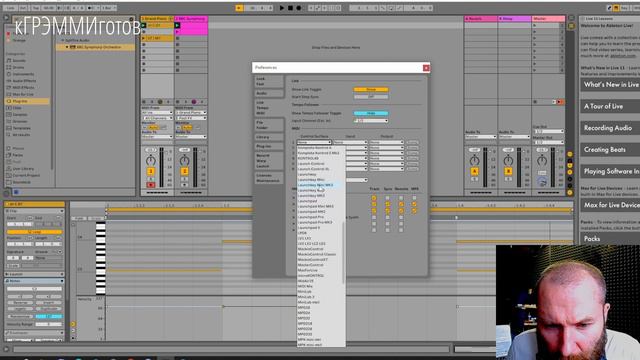The image size is (640, 360).
Task: Toggle BBC Symphony track activator button 2
Action: tap(184, 171)
